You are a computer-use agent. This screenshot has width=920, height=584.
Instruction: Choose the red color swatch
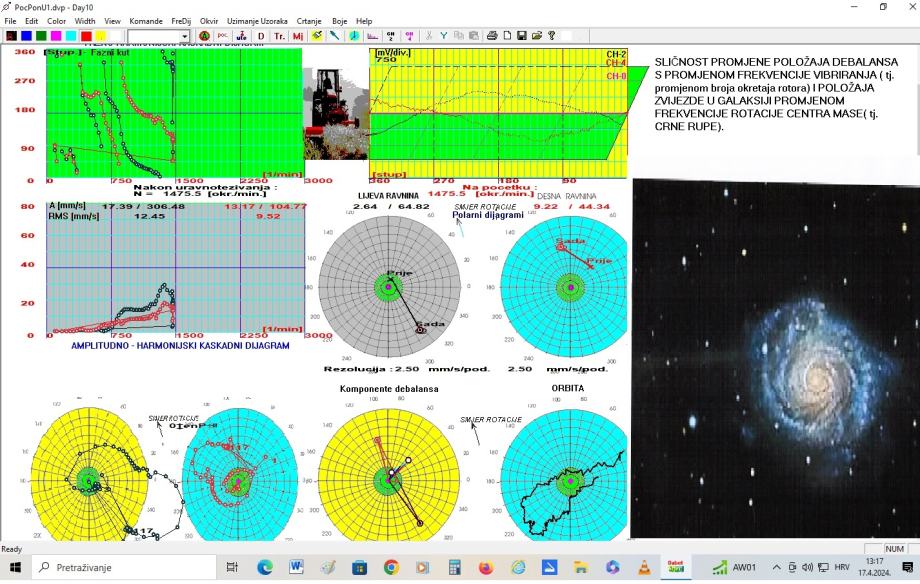pos(86,36)
